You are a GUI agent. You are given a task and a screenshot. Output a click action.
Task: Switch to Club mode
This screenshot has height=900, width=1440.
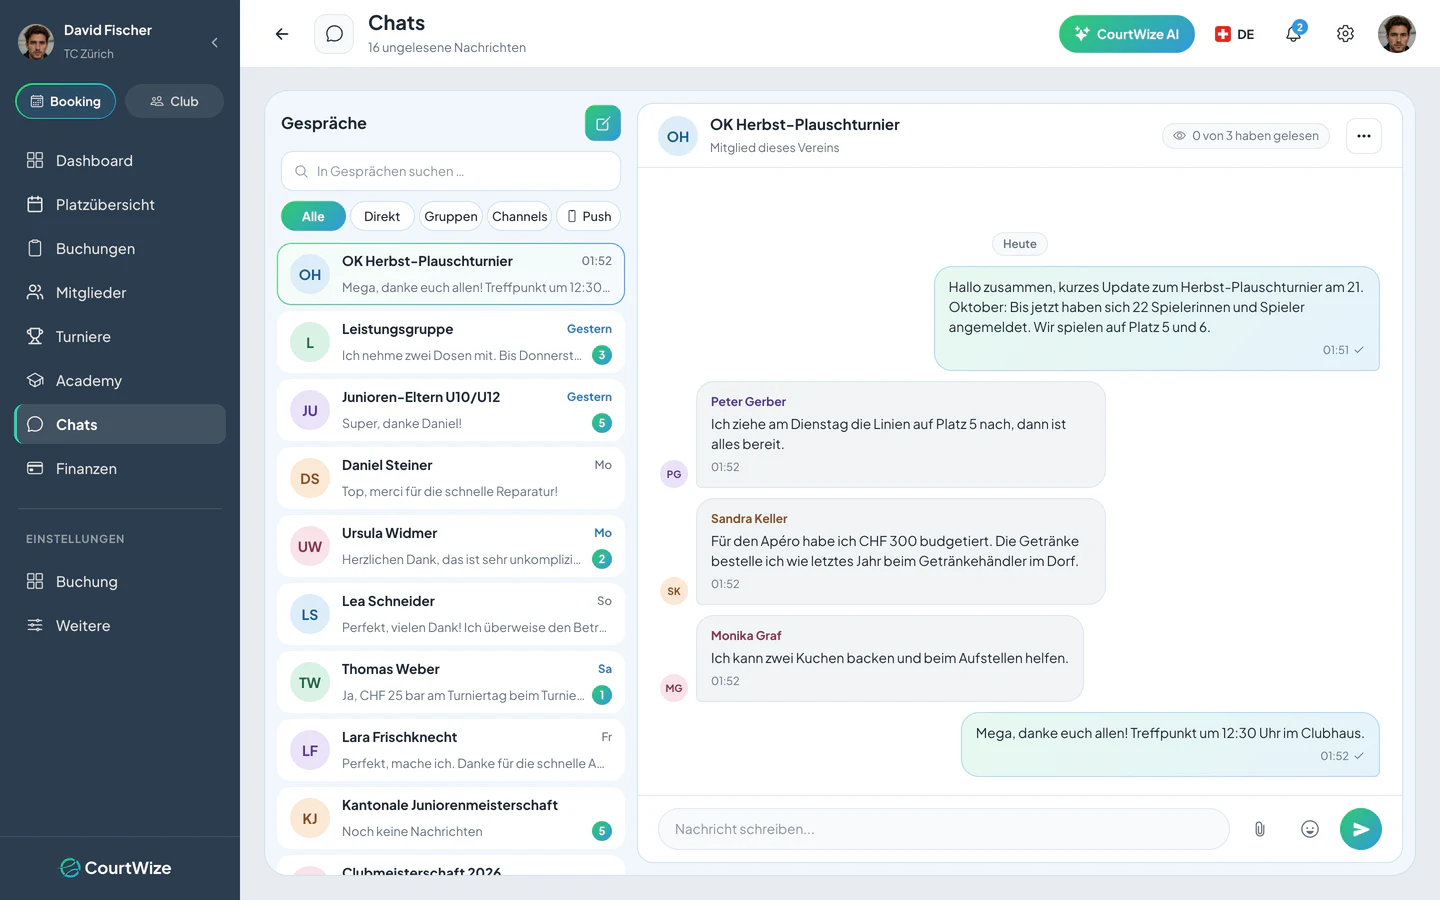click(174, 101)
